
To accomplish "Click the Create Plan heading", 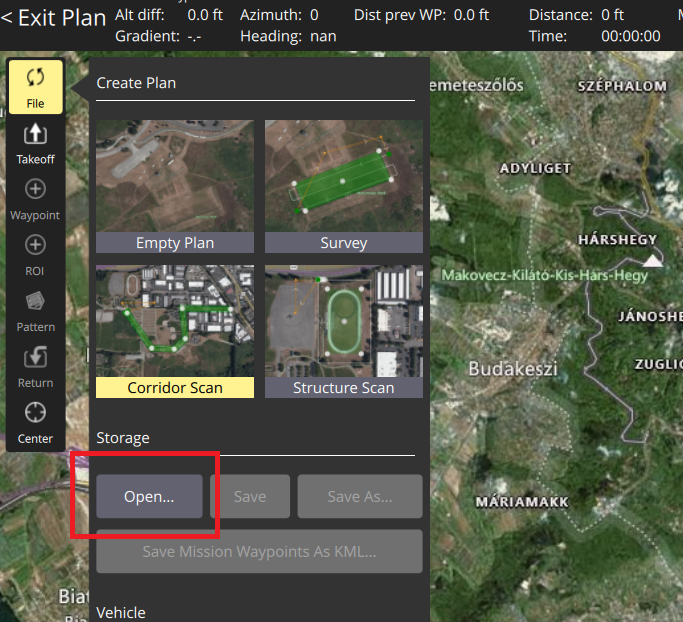I will tap(136, 83).
